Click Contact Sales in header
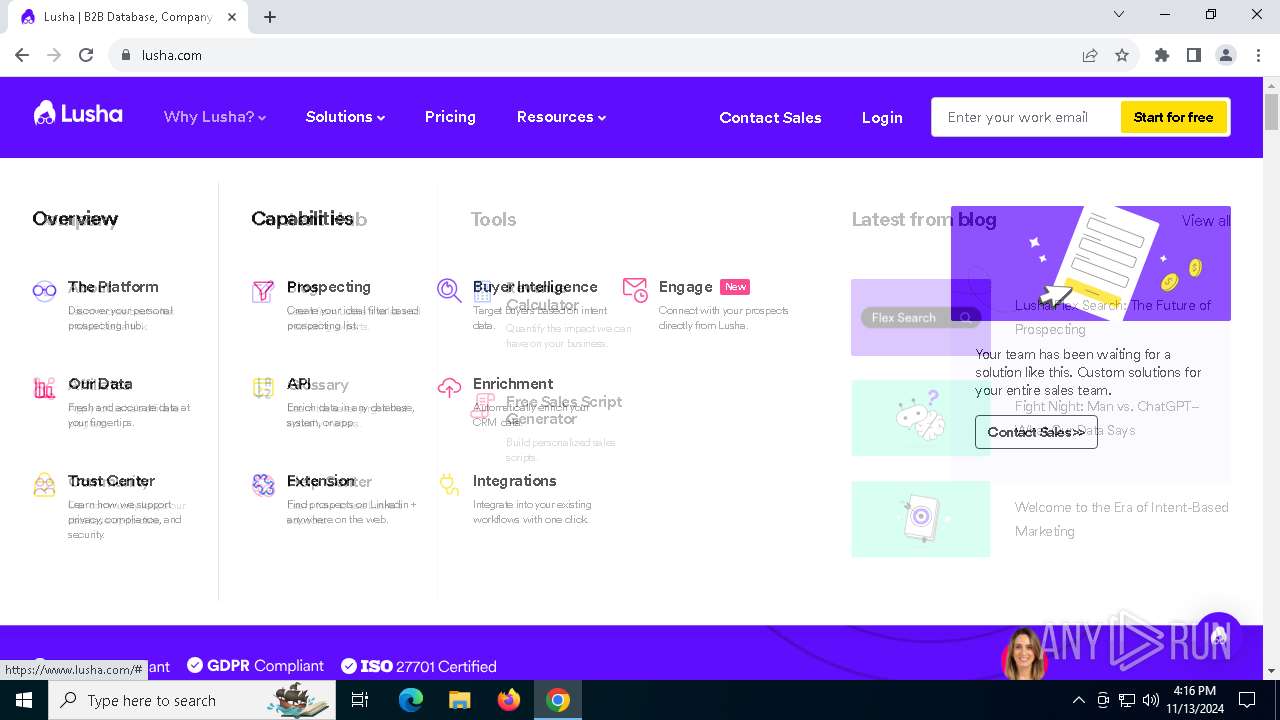The image size is (1280, 720). coord(770,117)
